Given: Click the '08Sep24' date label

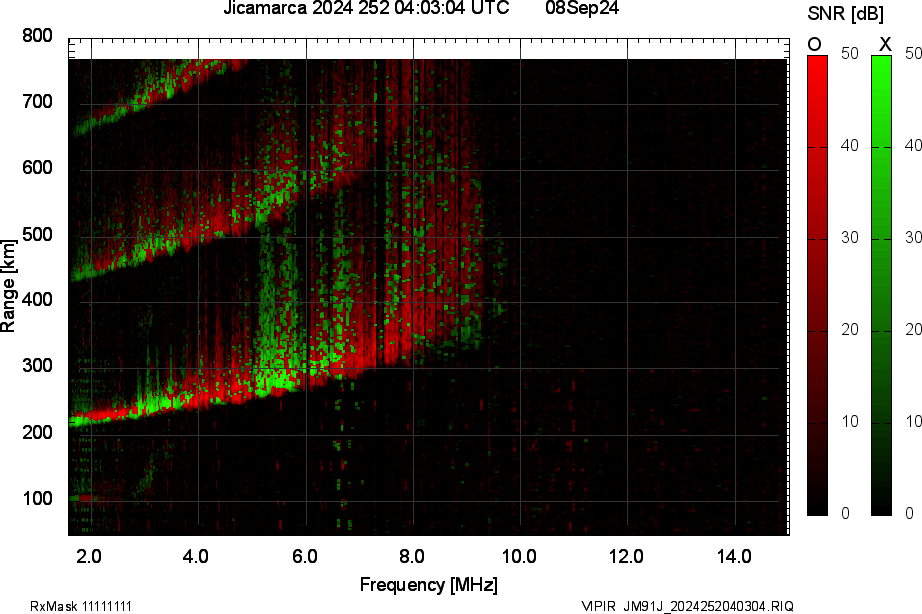Looking at the screenshot, I should 582,9.
